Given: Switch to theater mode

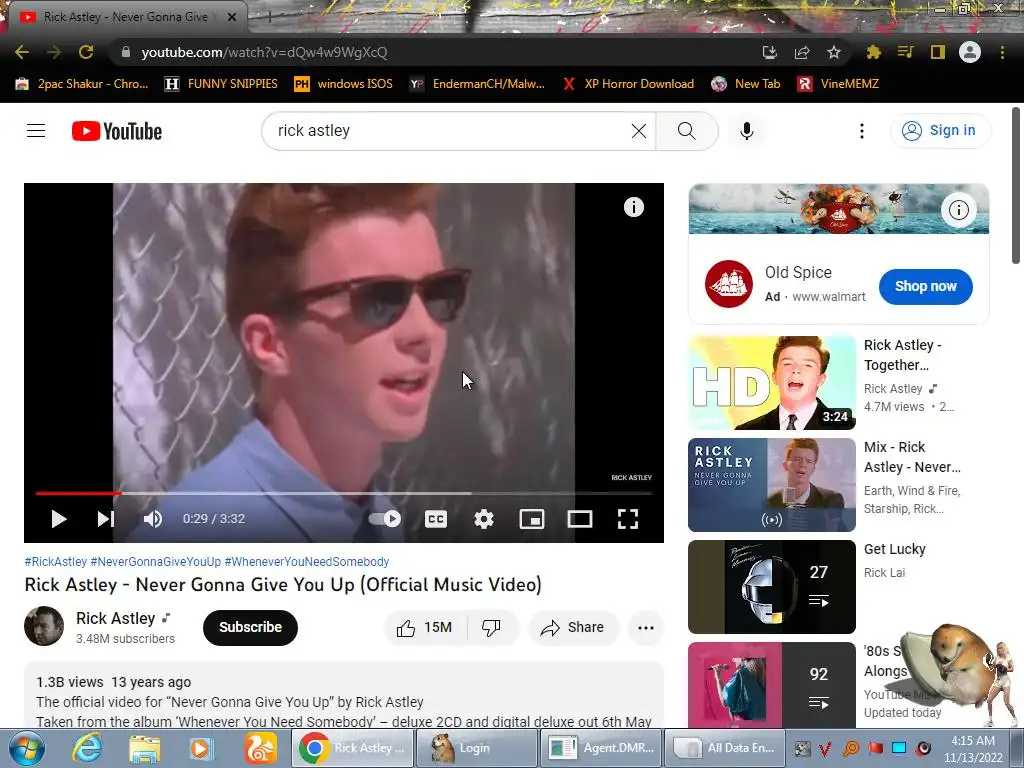Looking at the screenshot, I should (x=580, y=519).
